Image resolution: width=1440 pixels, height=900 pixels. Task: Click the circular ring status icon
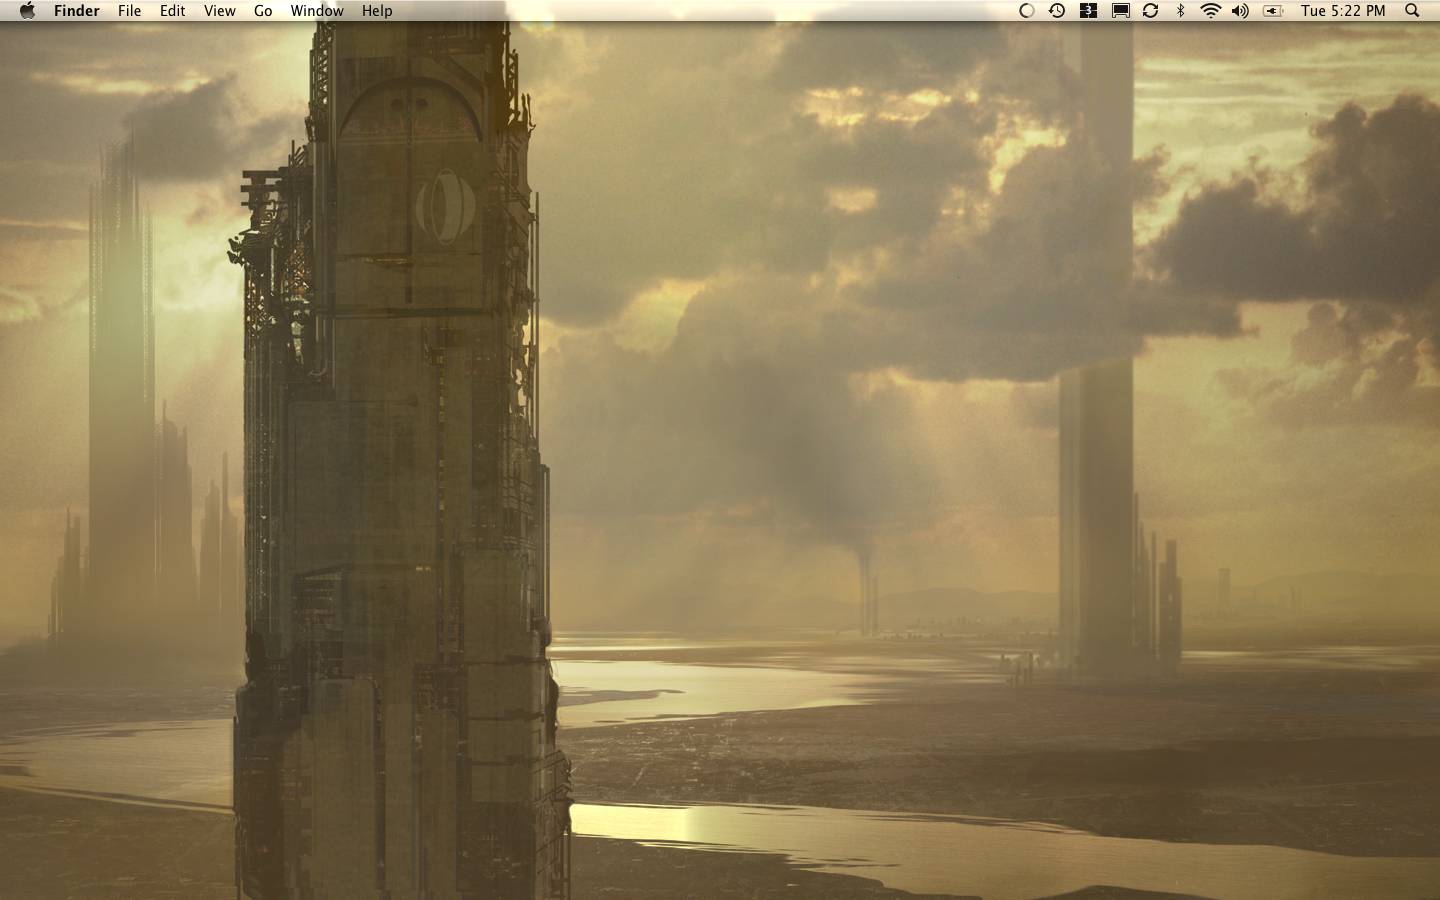pos(1026,10)
